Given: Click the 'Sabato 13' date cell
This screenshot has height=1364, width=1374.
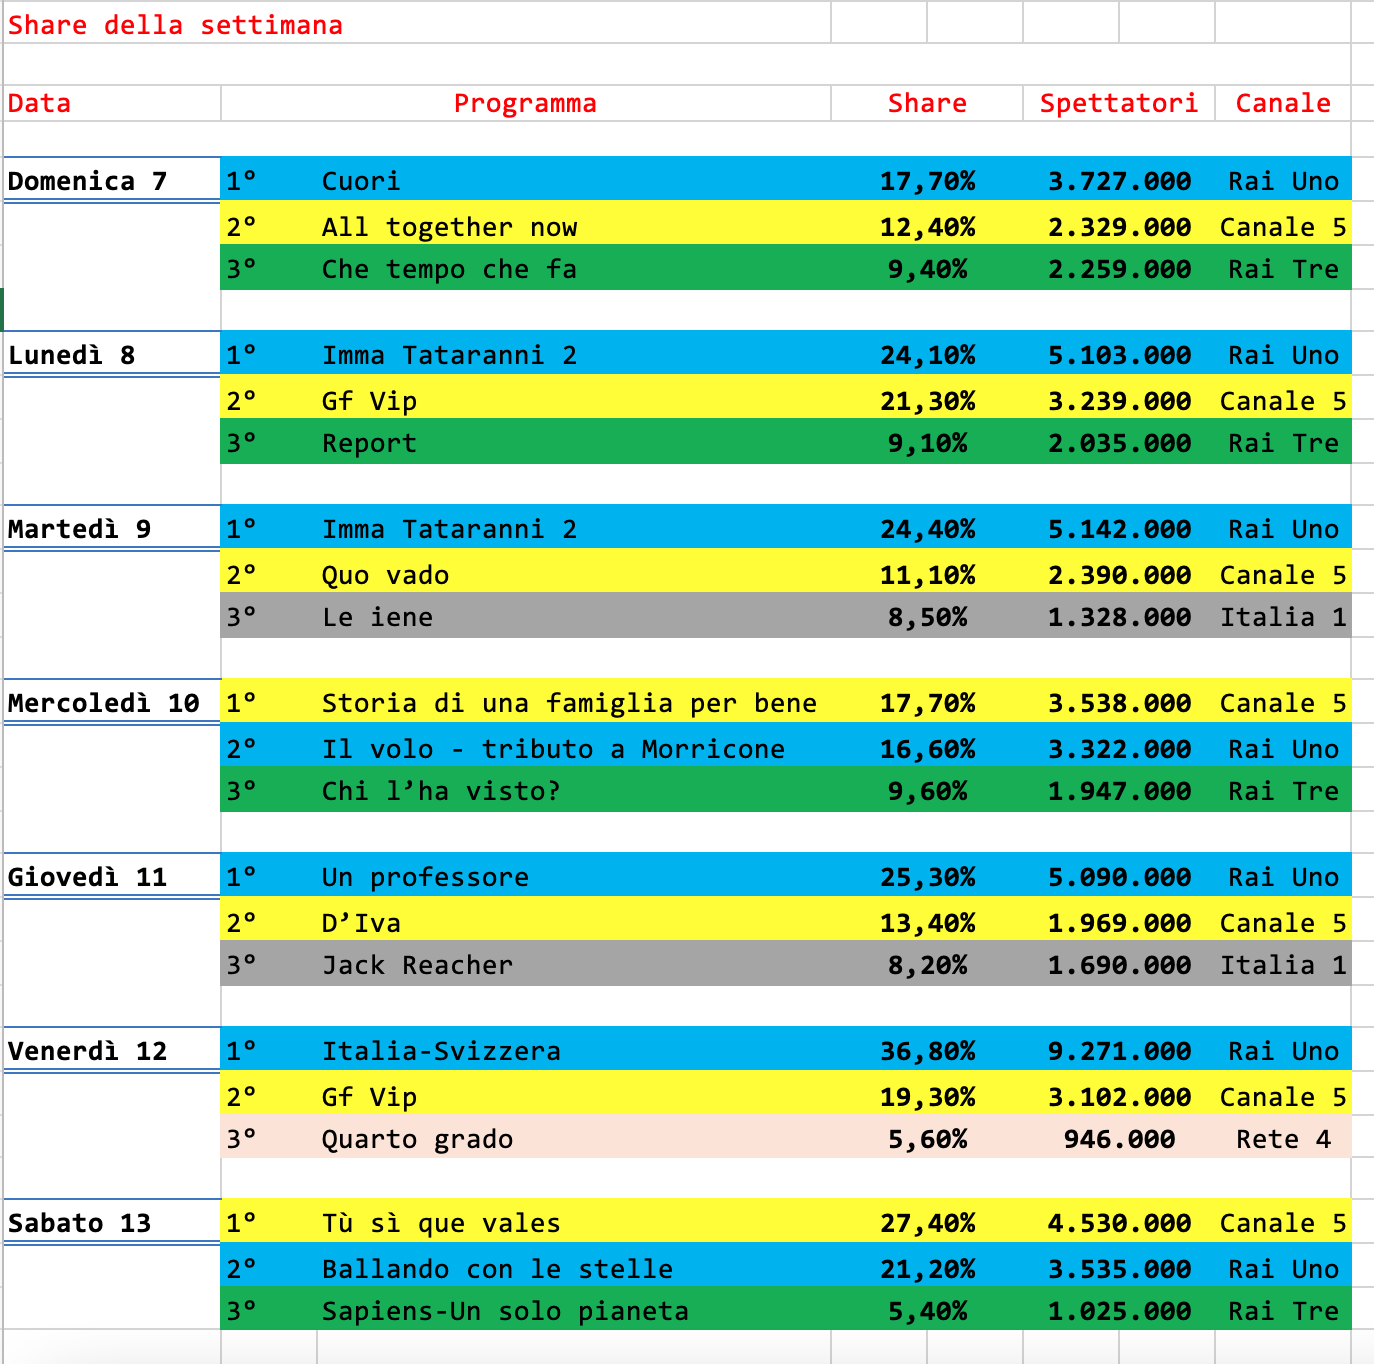Looking at the screenshot, I should pos(80,1223).
